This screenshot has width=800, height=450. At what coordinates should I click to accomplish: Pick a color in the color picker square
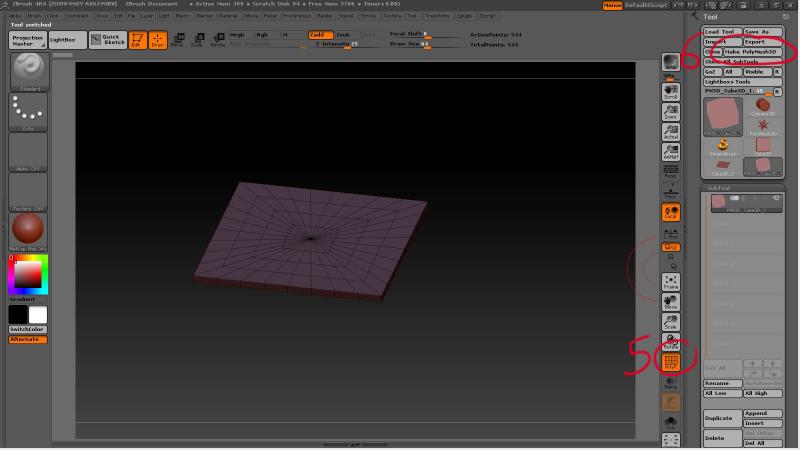28,274
